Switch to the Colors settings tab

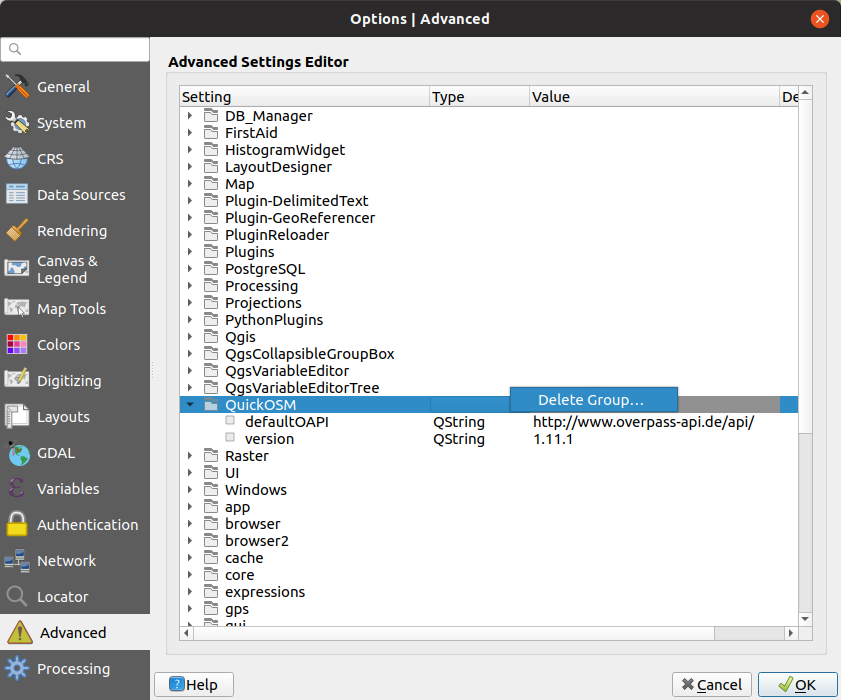(x=75, y=344)
